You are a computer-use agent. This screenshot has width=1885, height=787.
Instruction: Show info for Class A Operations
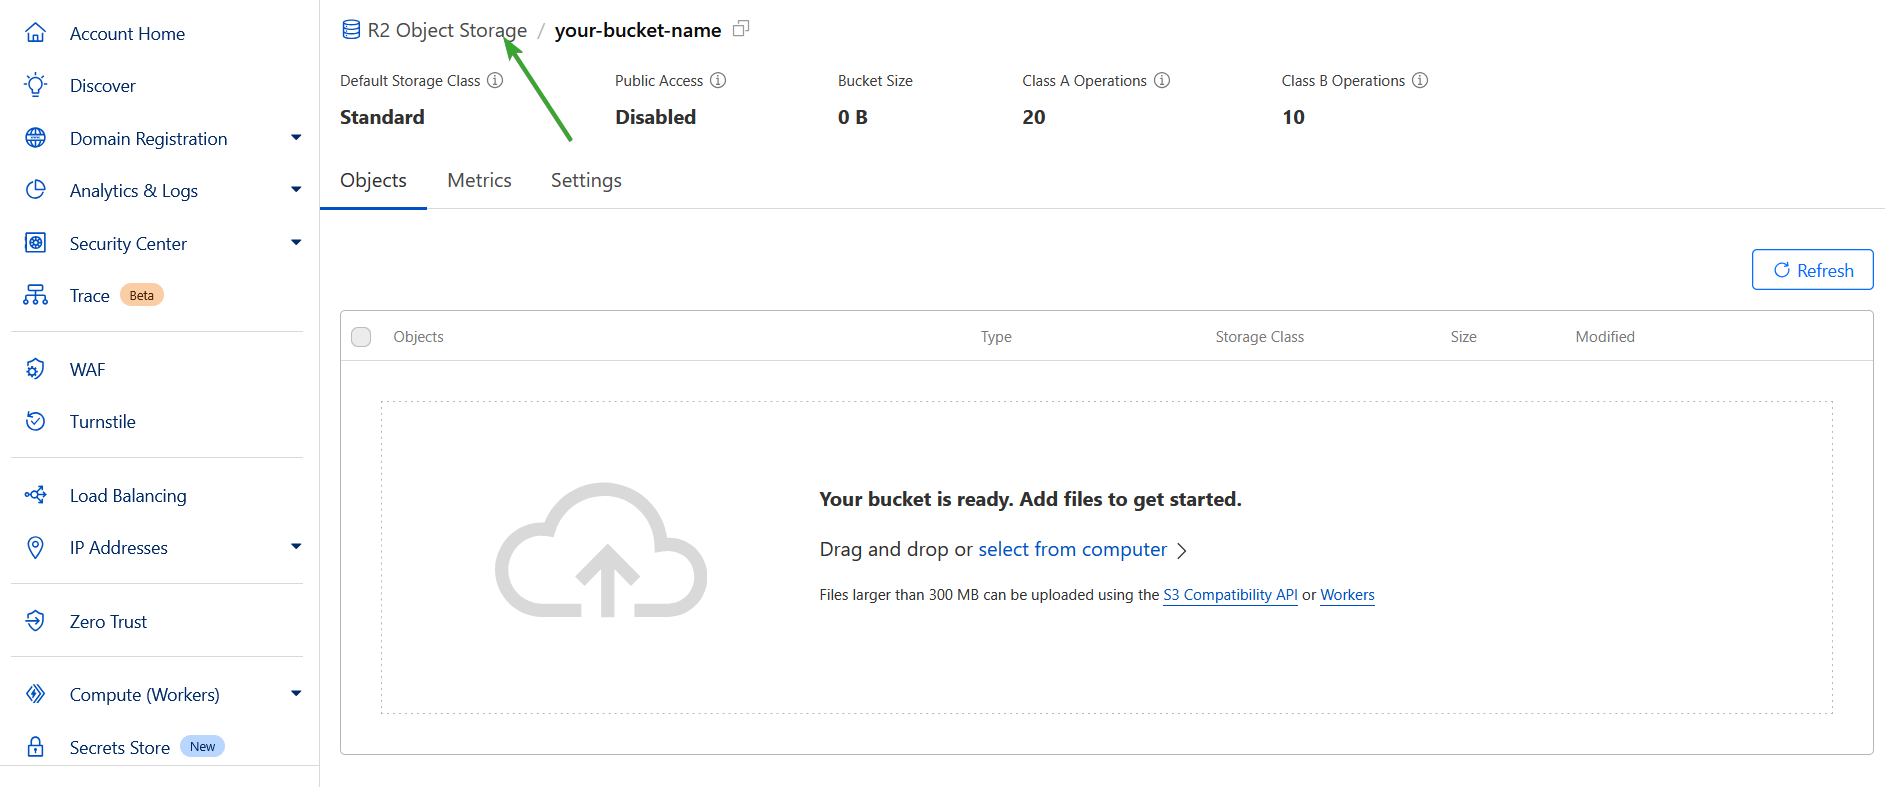1162,80
